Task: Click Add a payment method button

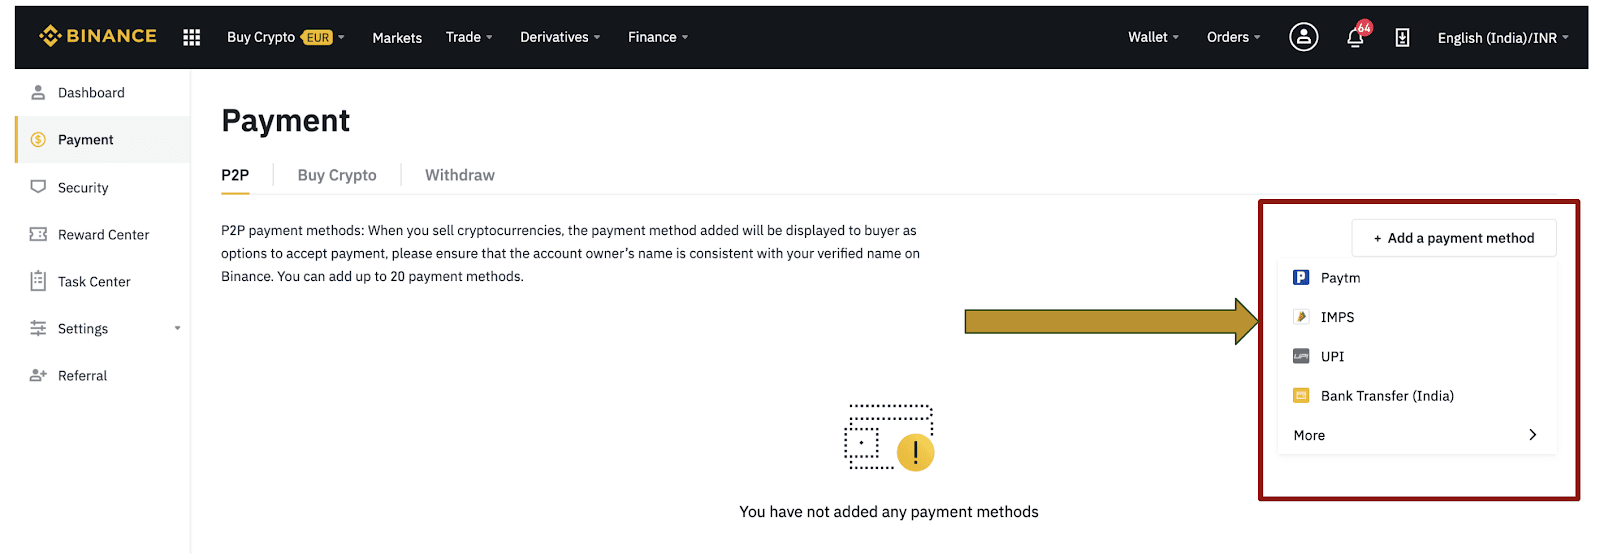Action: (1454, 238)
